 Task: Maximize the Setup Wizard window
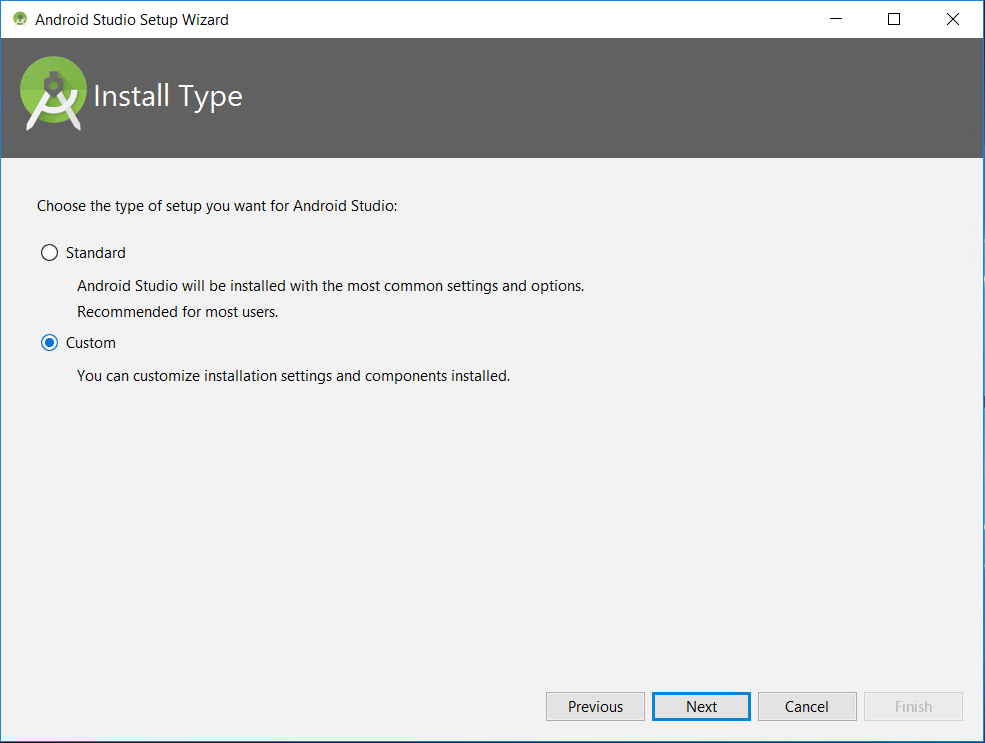[x=894, y=19]
